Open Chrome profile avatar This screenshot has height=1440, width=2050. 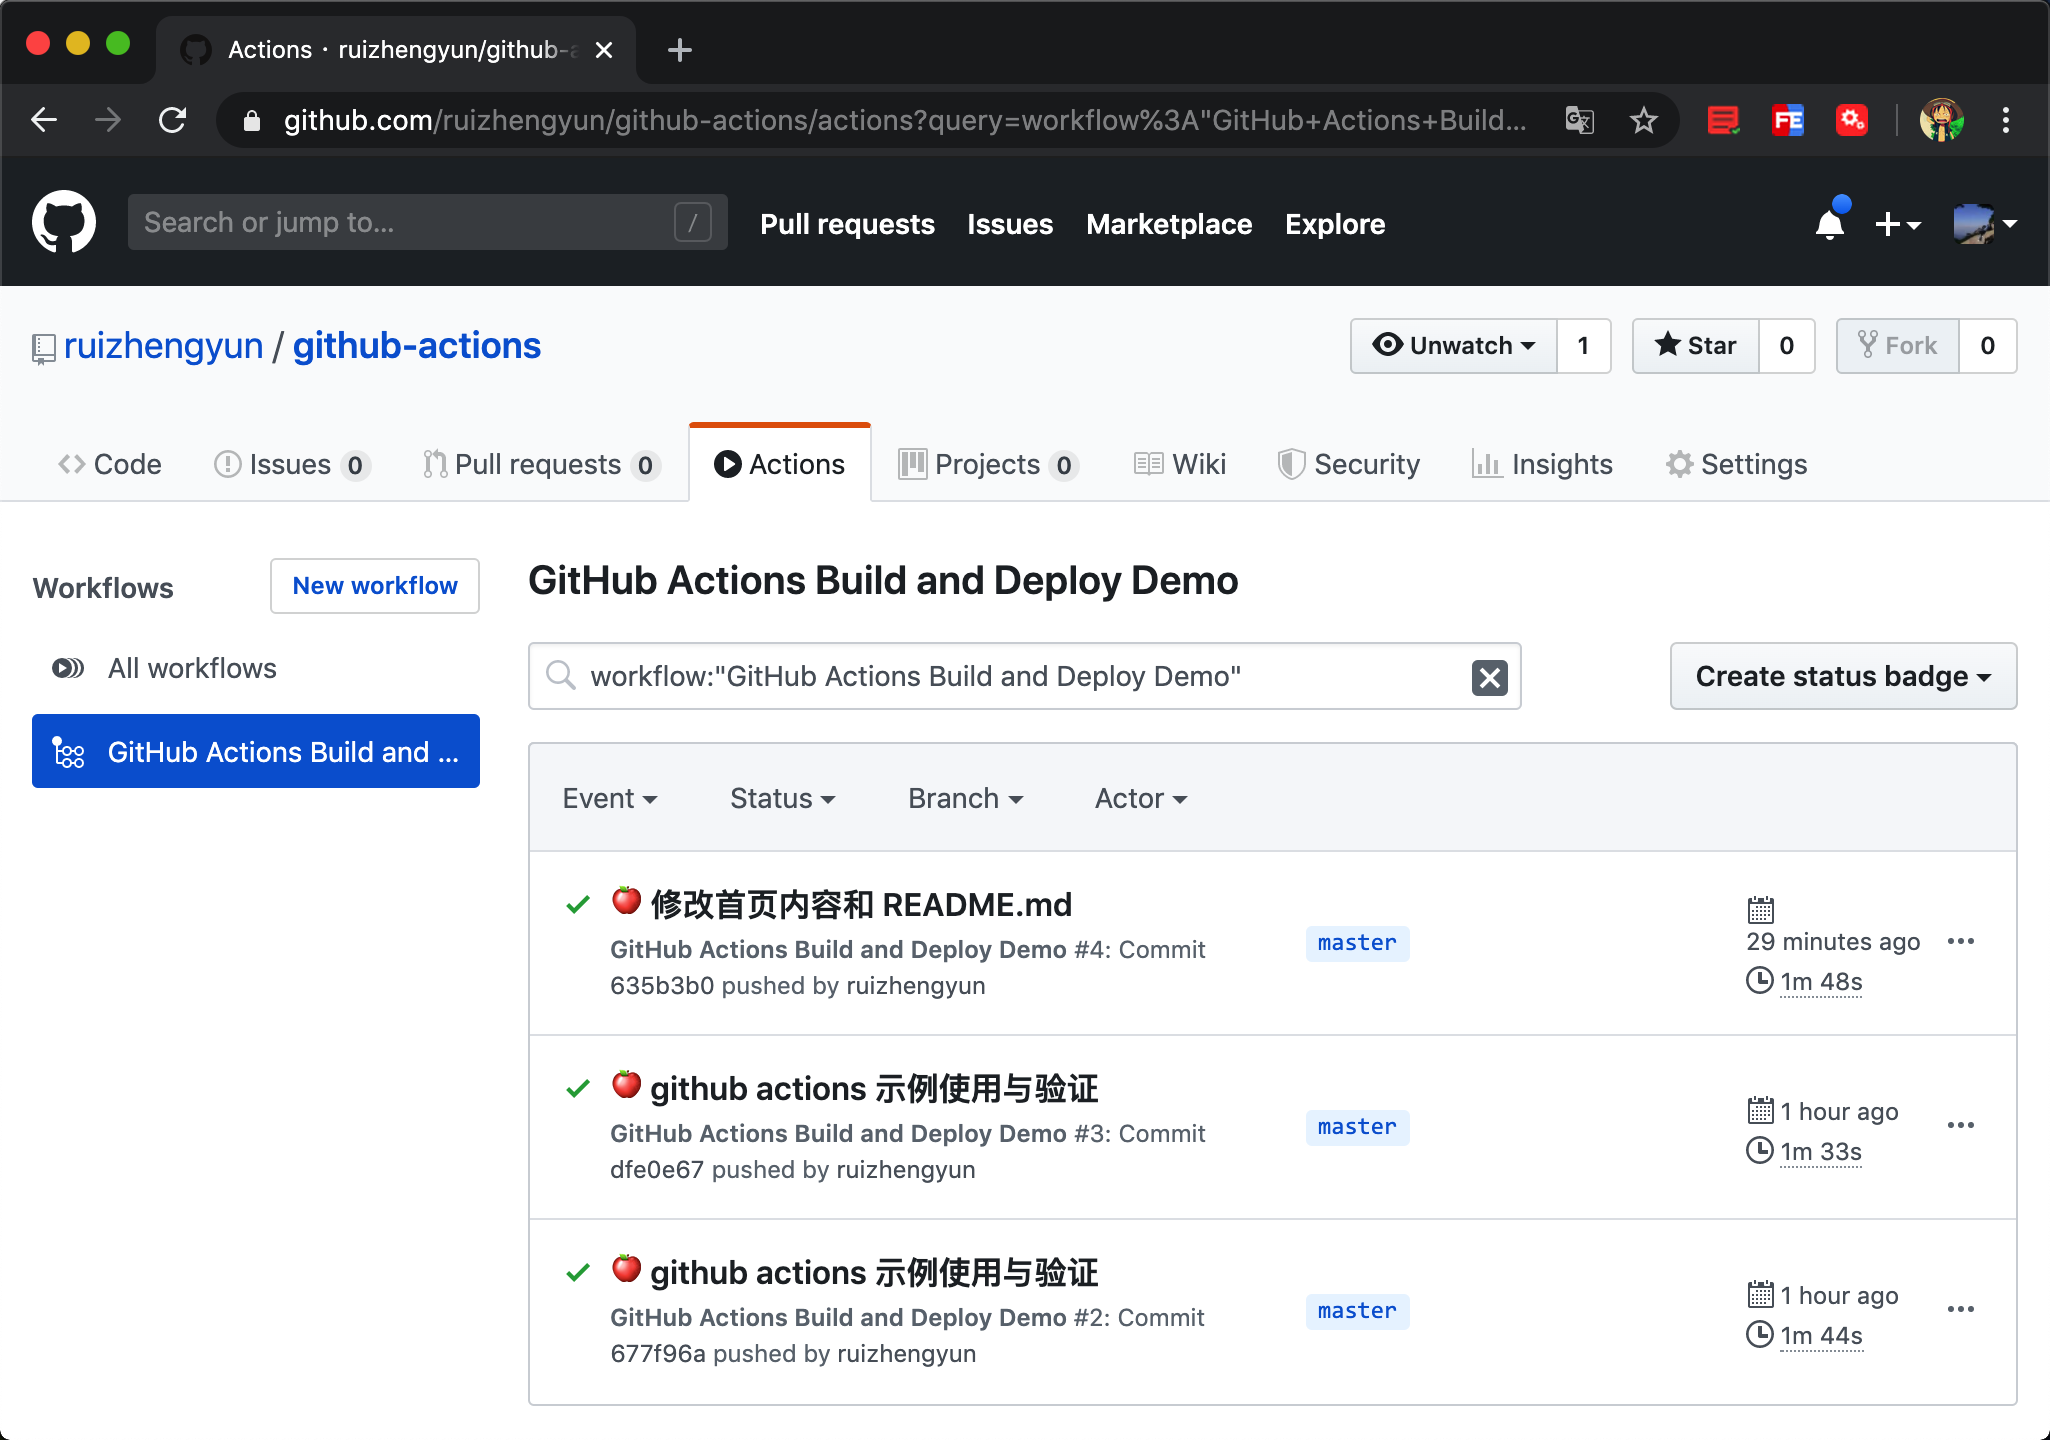[1941, 121]
